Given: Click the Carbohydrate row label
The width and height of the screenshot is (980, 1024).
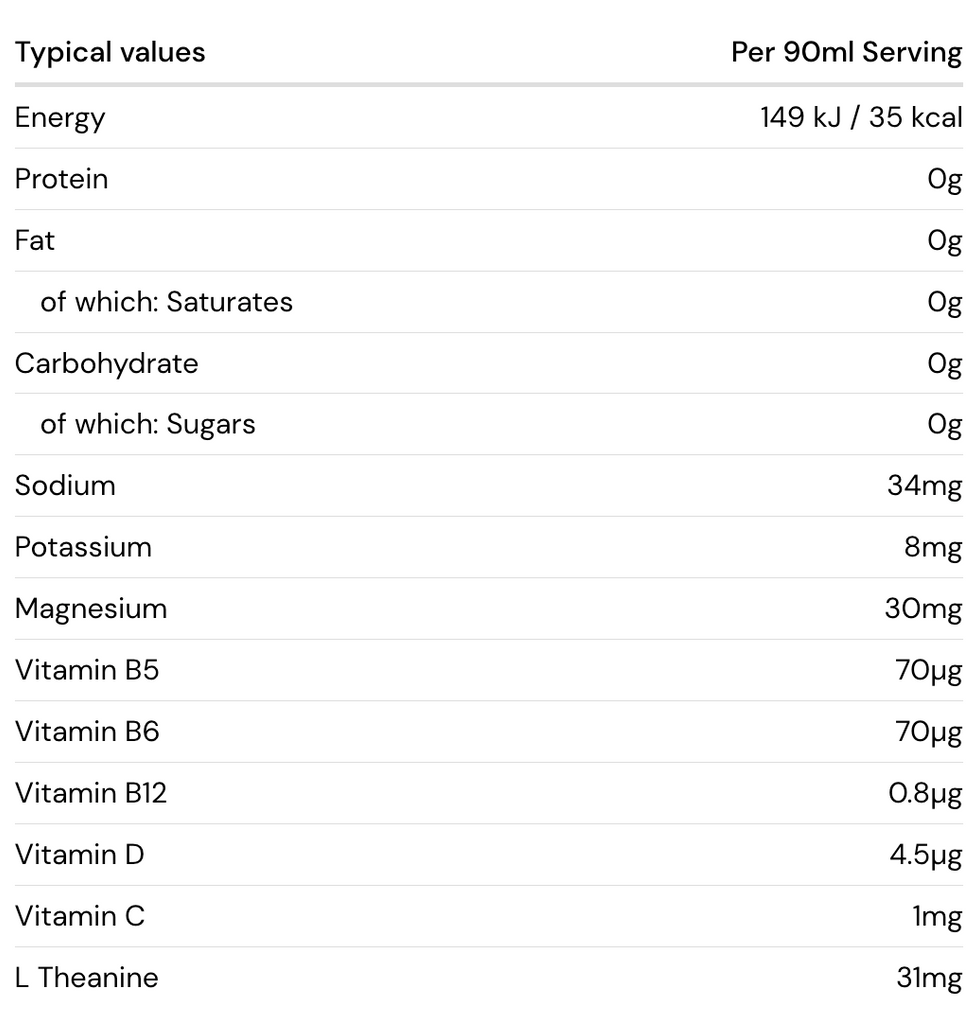Looking at the screenshot, I should pos(107,363).
